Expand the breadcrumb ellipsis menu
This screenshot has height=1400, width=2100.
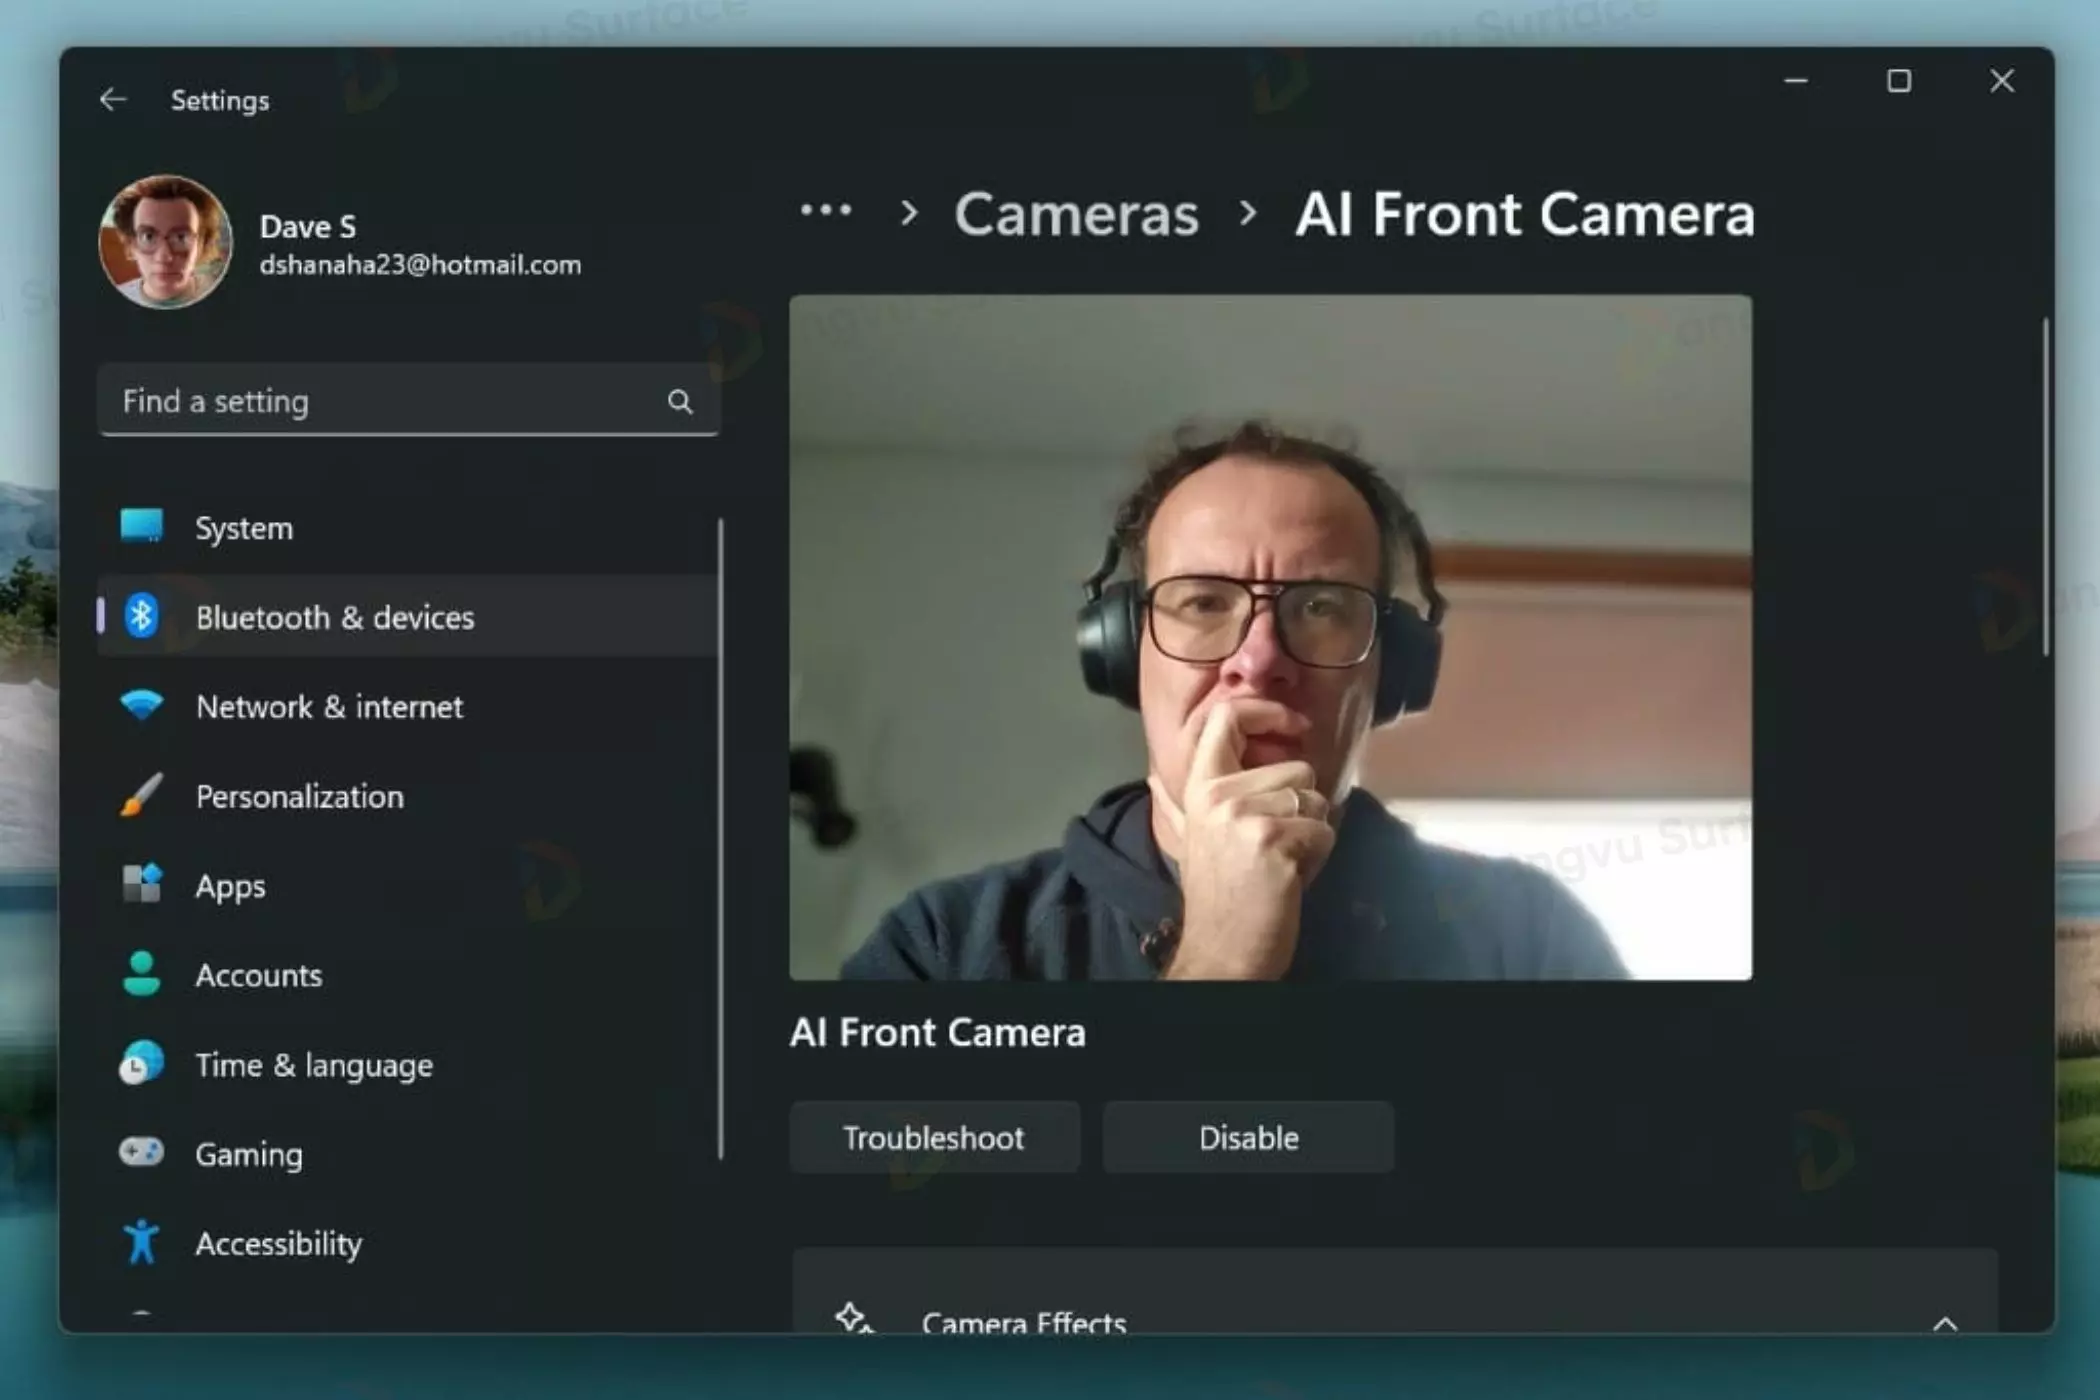click(826, 211)
